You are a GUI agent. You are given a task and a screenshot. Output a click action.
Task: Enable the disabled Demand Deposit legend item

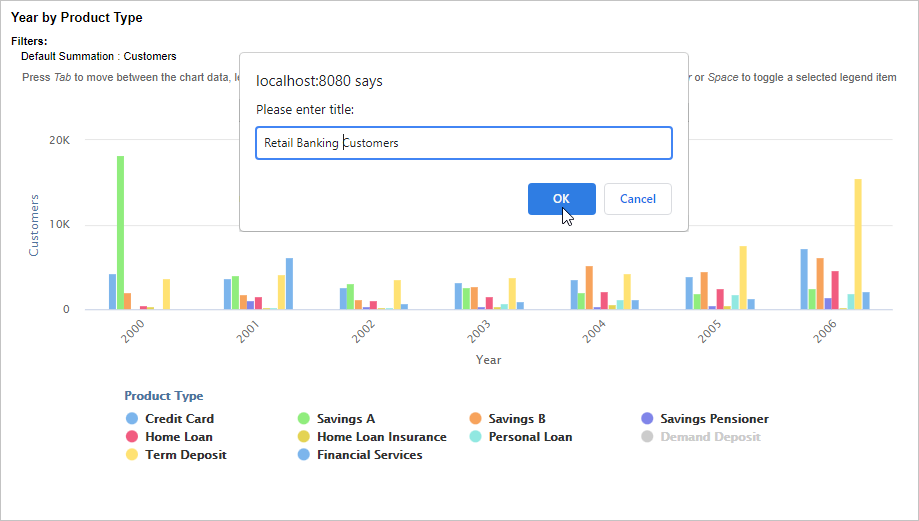click(710, 437)
